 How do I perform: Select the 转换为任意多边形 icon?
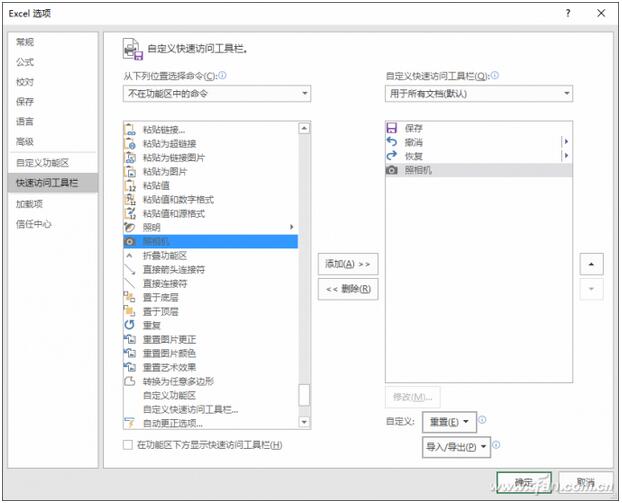(130, 381)
